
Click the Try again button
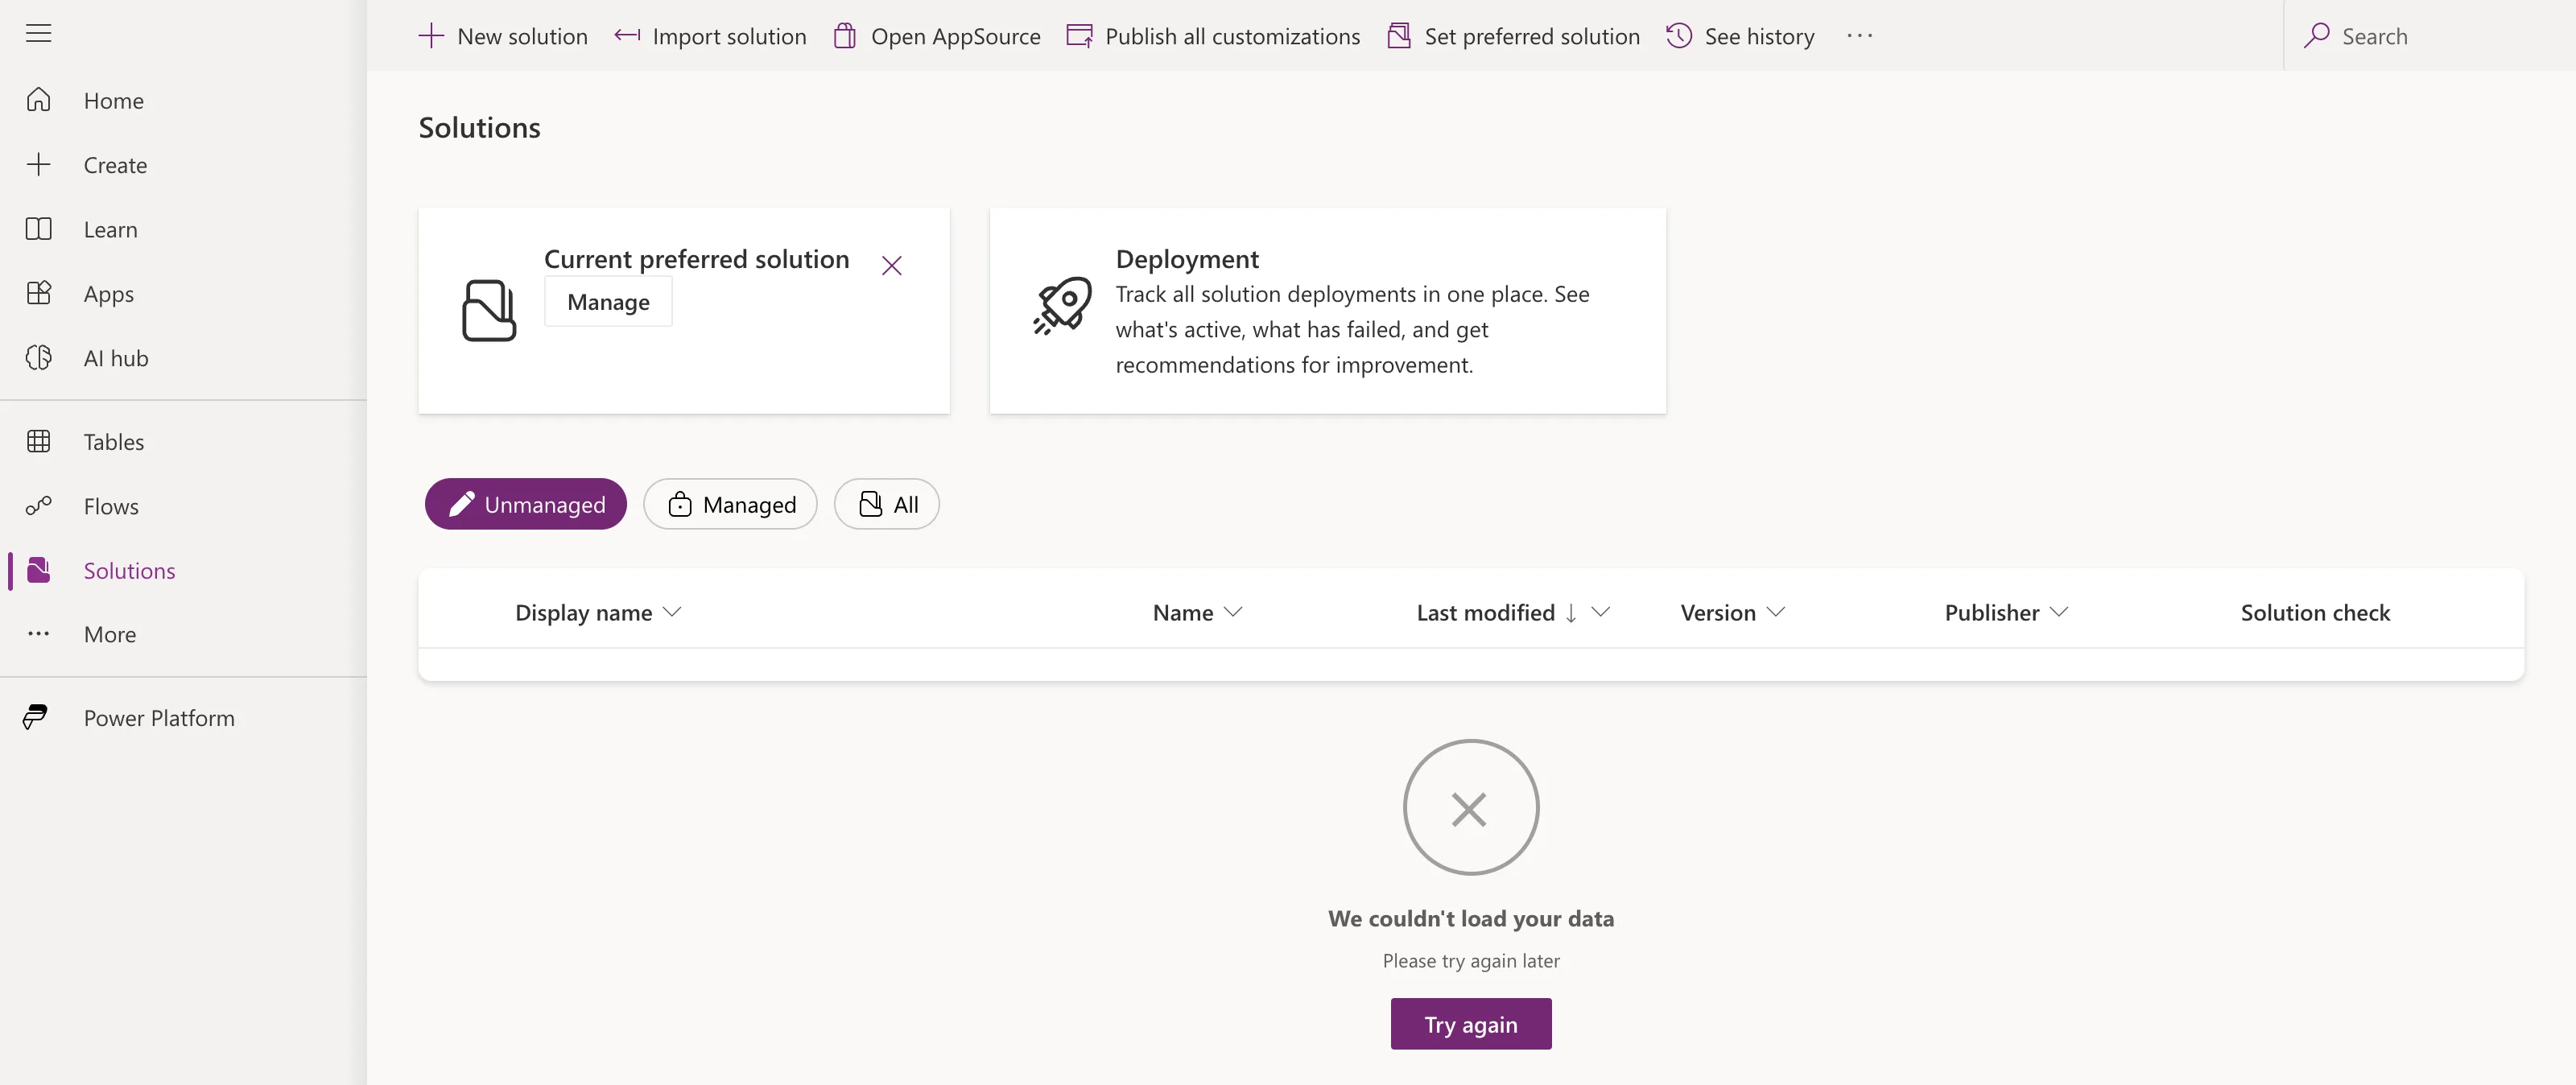point(1471,1023)
